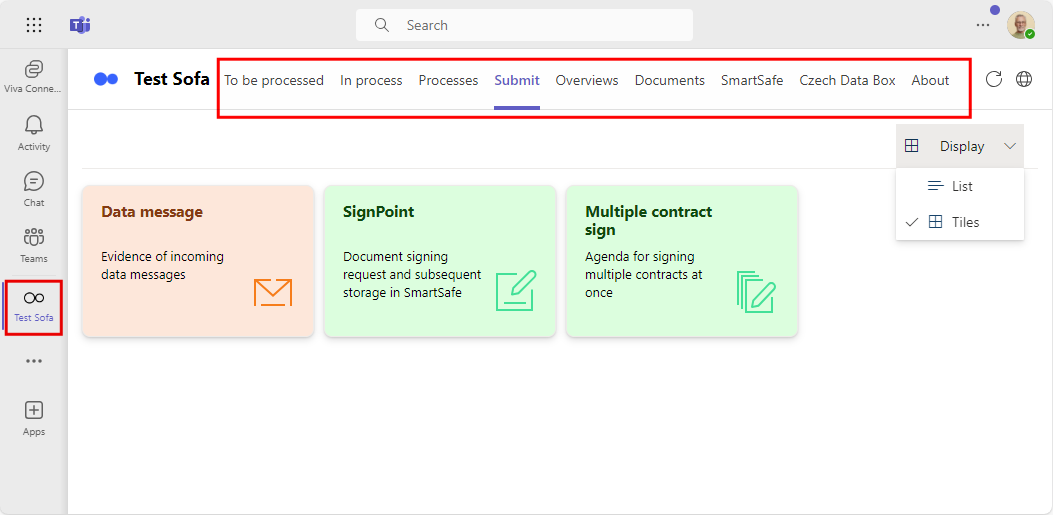The image size is (1053, 515).
Task: Open the Data message tile
Action: click(198, 261)
